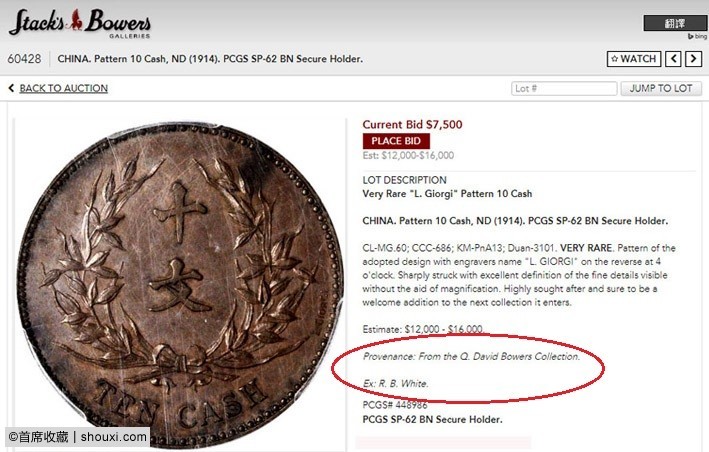Click the star WATCH button
Viewport: 709px width, 452px height.
pyautogui.click(x=633, y=59)
